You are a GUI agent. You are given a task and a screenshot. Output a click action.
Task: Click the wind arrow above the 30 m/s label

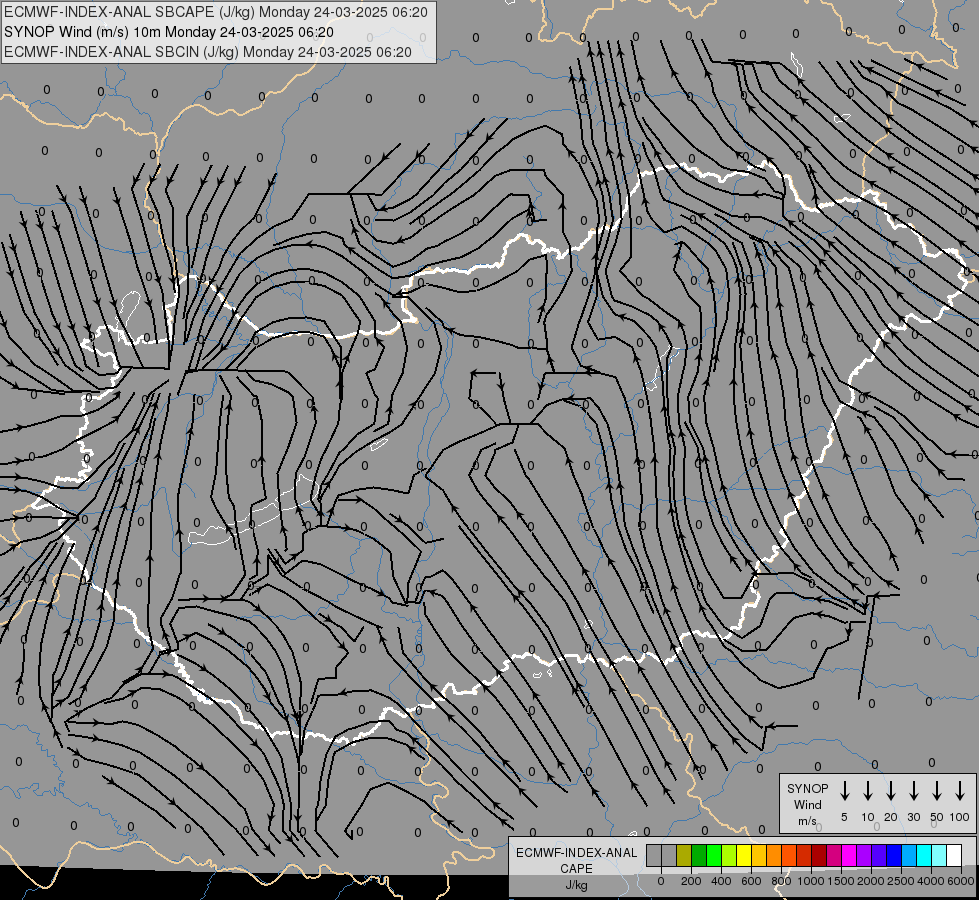tap(914, 791)
